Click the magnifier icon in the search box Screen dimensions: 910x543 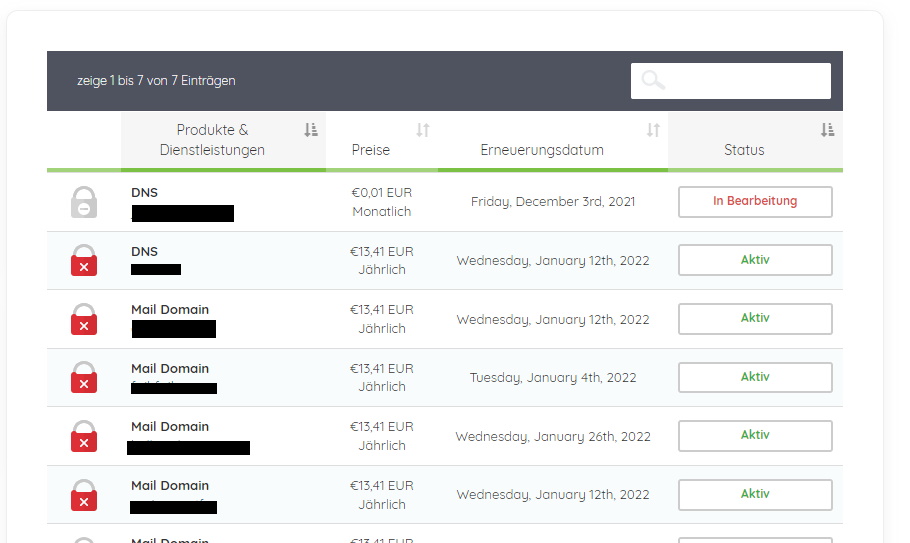[653, 81]
